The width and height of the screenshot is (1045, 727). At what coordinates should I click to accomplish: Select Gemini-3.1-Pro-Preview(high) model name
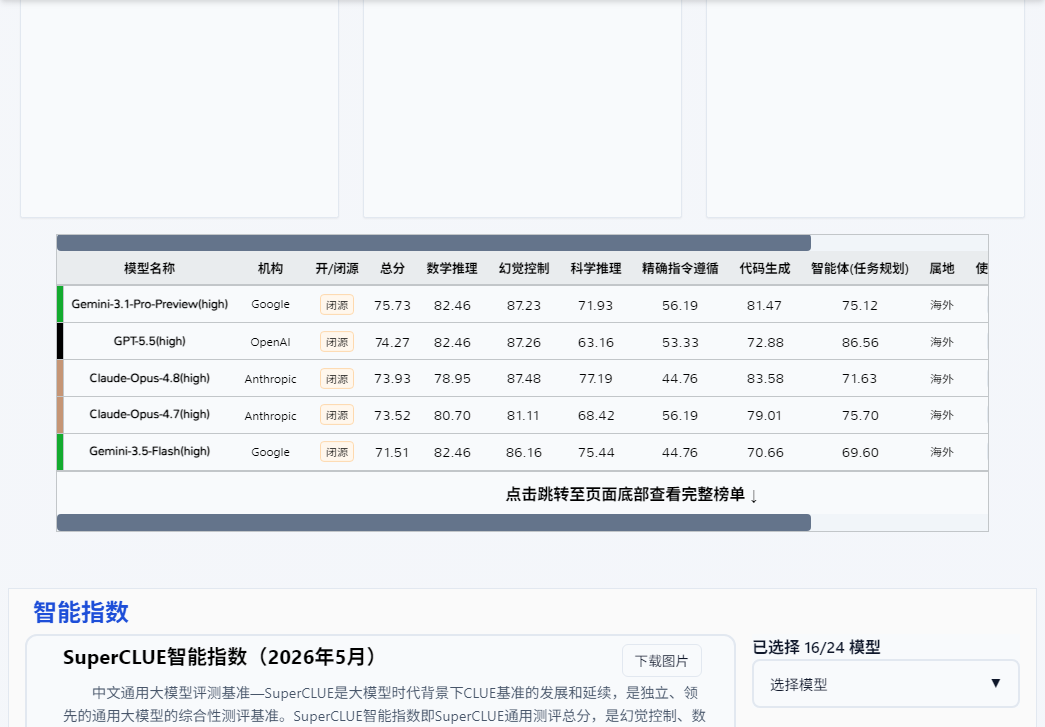149,304
